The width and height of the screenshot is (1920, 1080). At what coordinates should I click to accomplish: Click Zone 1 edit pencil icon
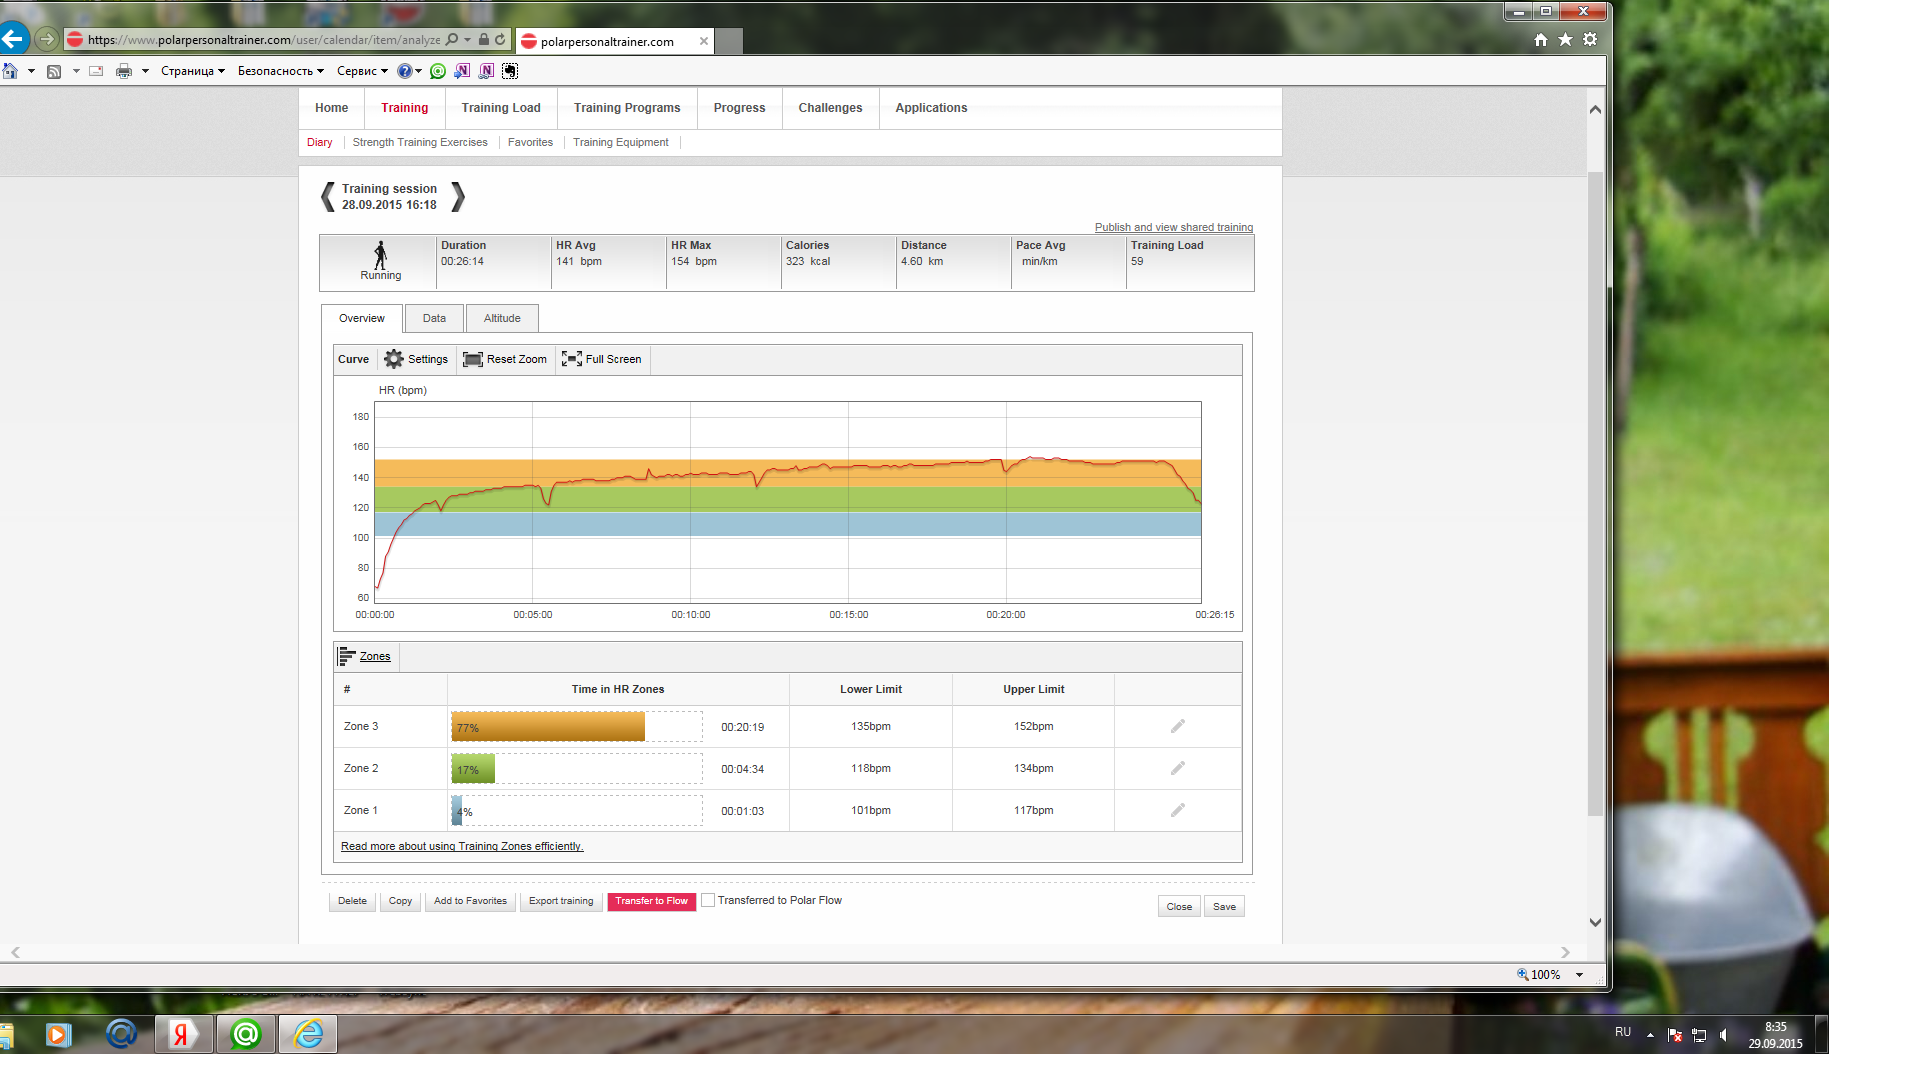[x=1178, y=810]
